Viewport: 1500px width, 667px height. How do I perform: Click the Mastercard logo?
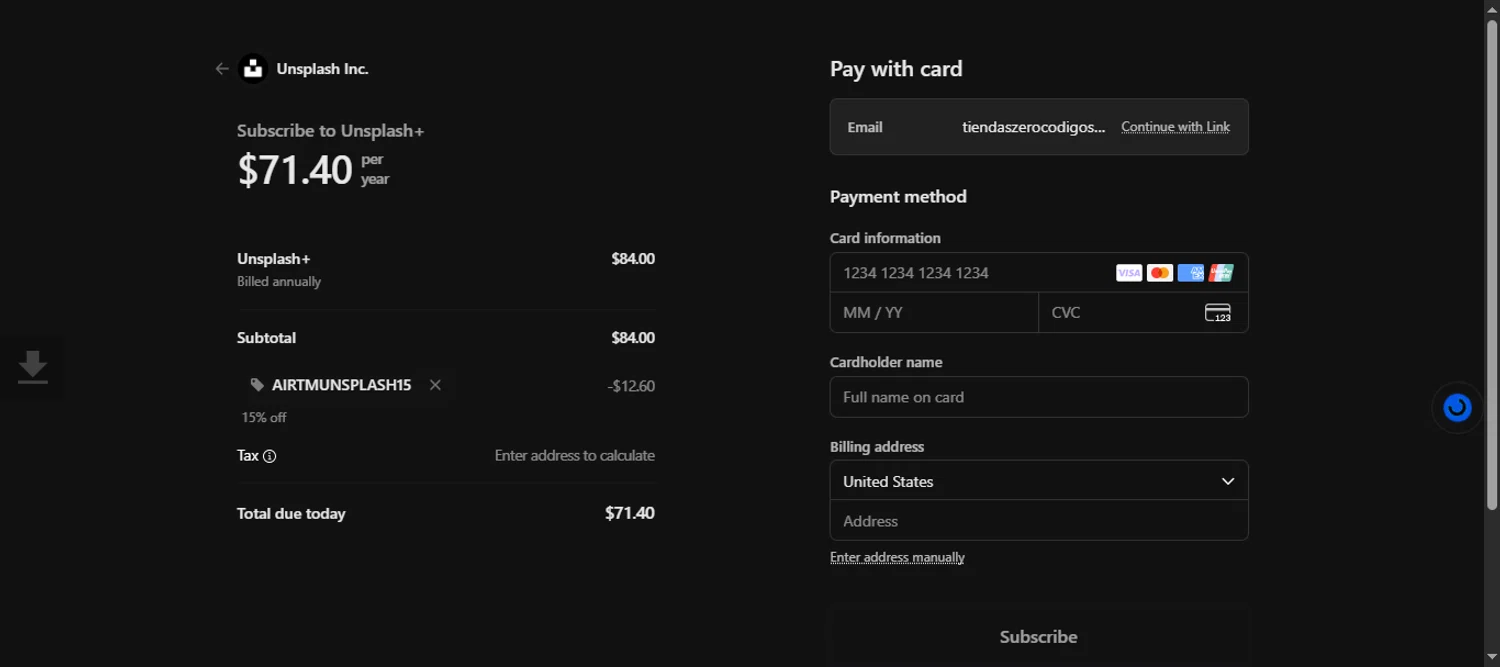1160,273
